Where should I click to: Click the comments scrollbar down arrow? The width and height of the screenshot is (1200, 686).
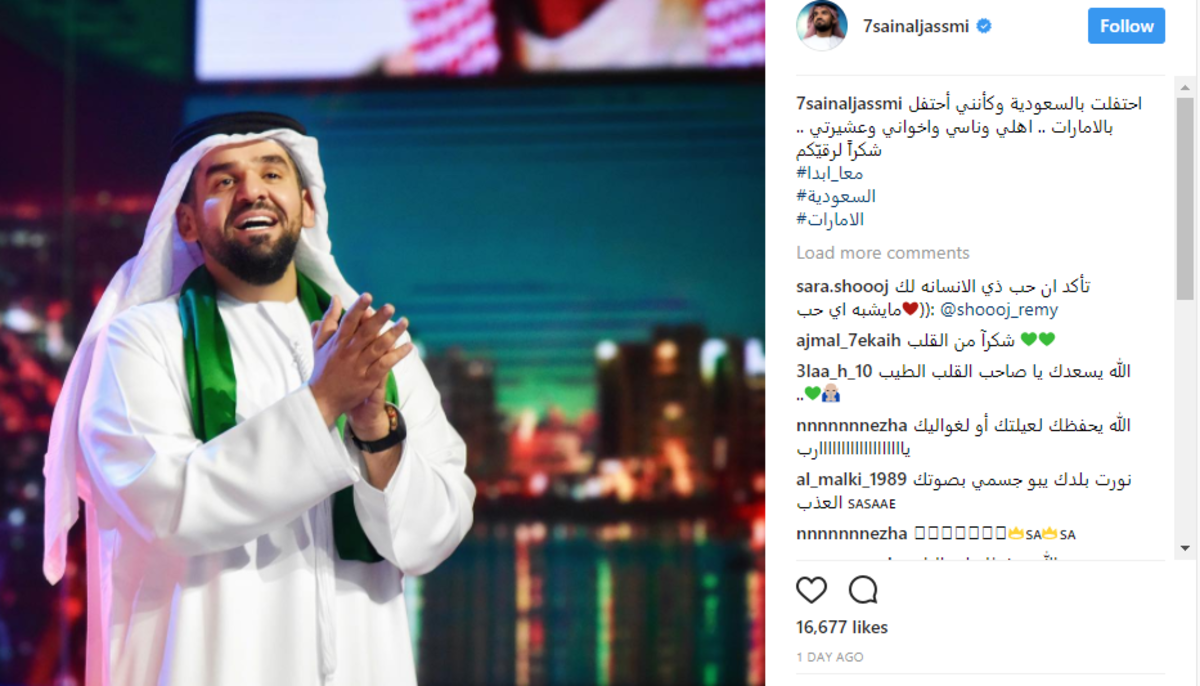pos(1185,548)
